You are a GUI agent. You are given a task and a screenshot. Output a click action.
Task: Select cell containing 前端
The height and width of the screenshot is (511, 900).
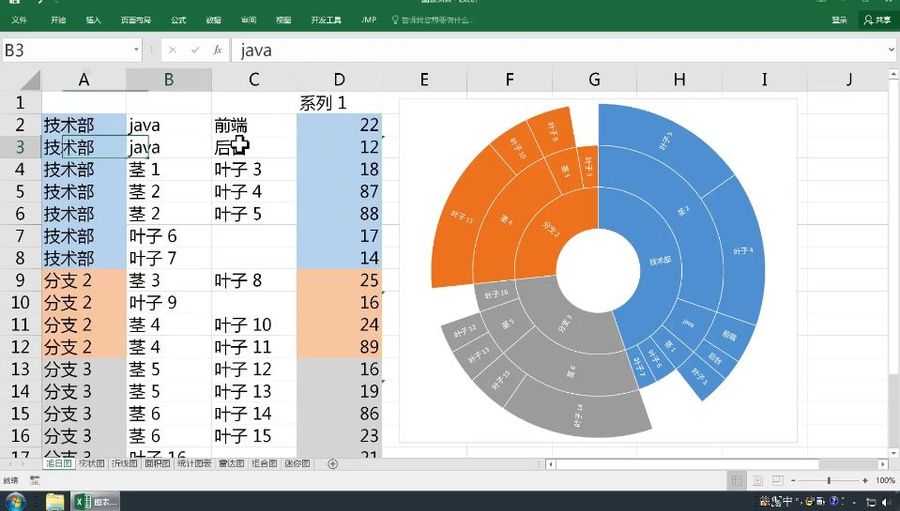click(x=254, y=125)
